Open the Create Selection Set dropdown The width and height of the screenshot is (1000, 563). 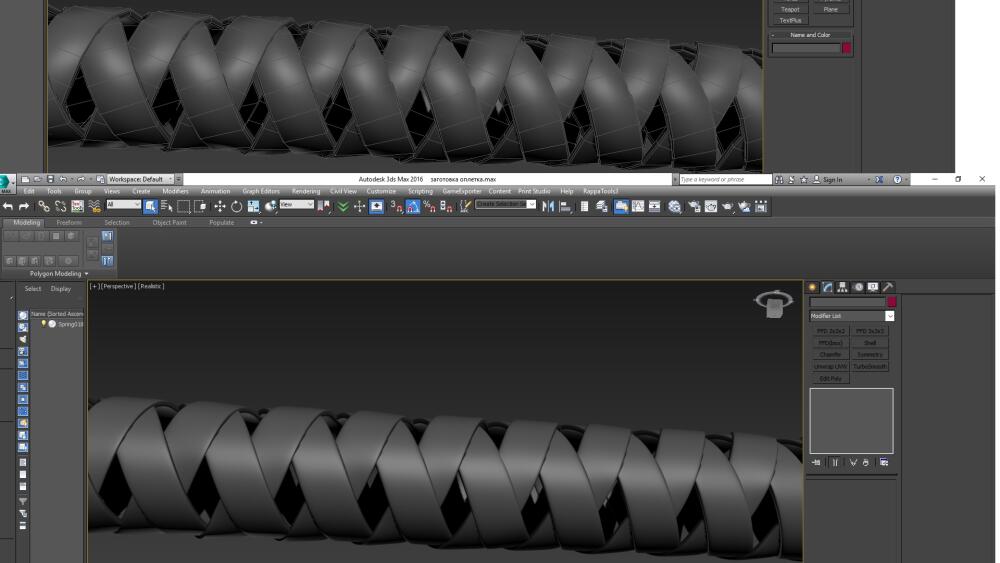(505, 204)
